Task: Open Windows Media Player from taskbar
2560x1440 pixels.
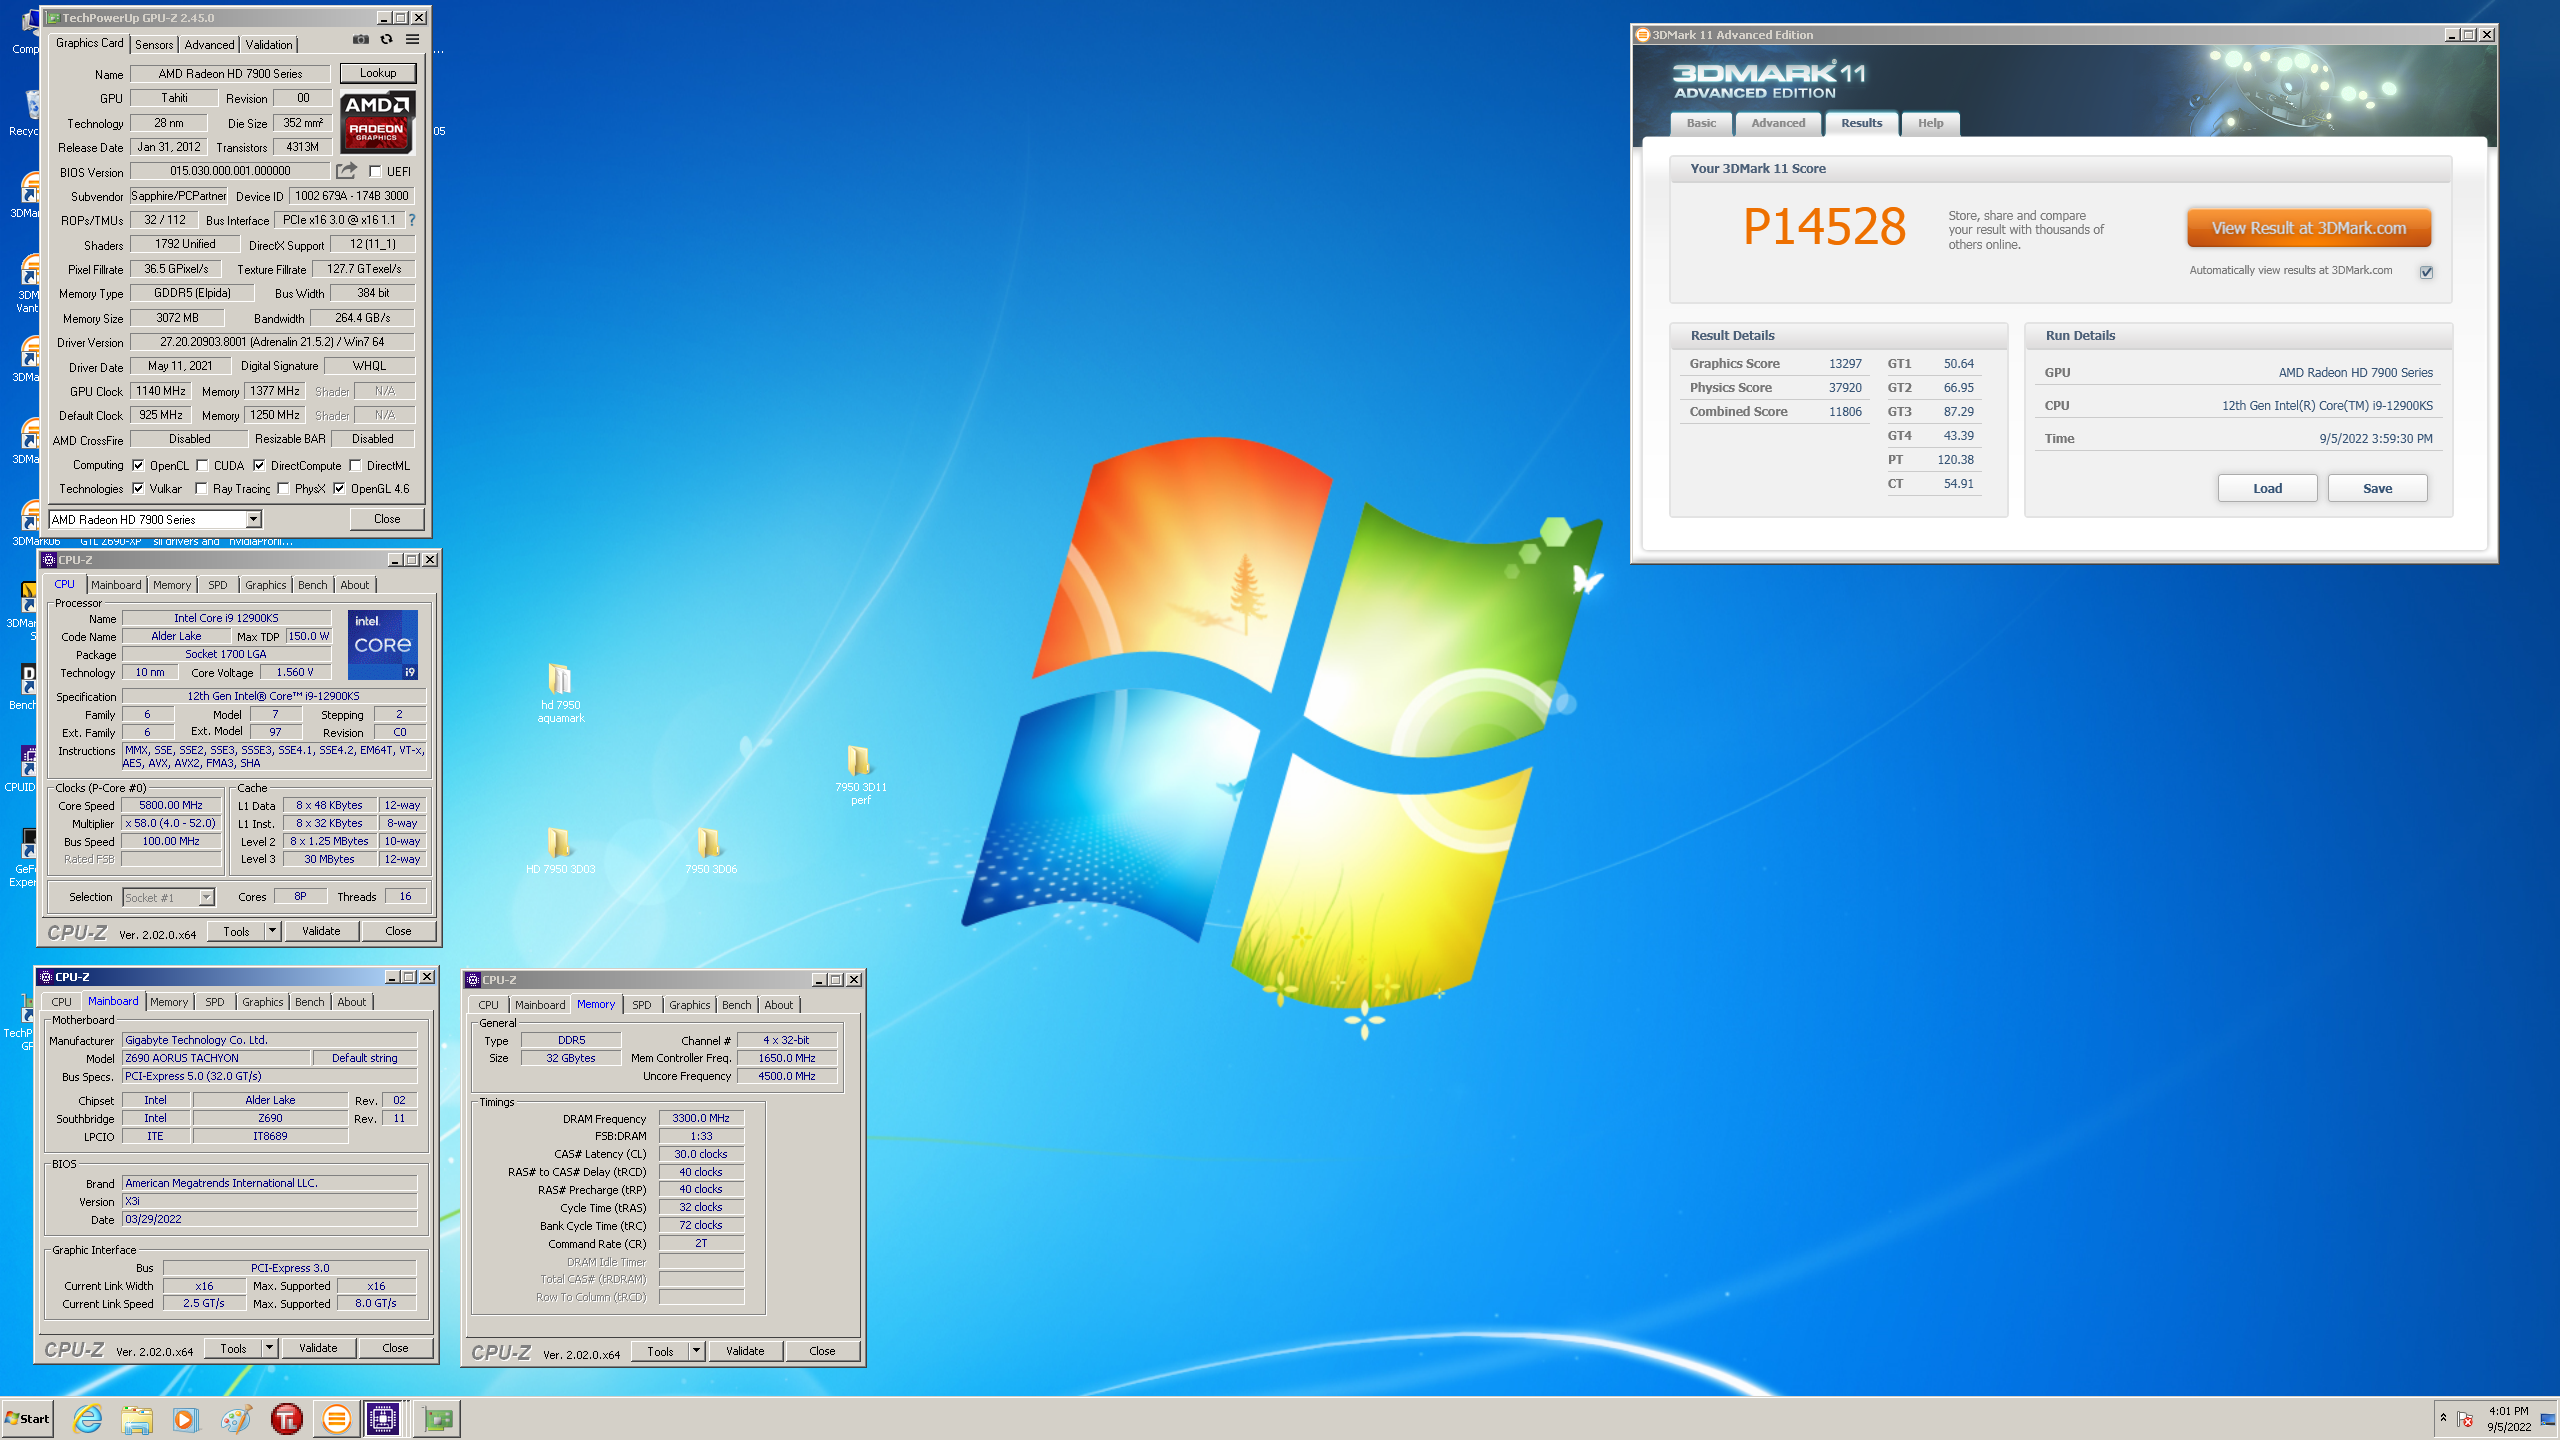Action: coord(186,1418)
